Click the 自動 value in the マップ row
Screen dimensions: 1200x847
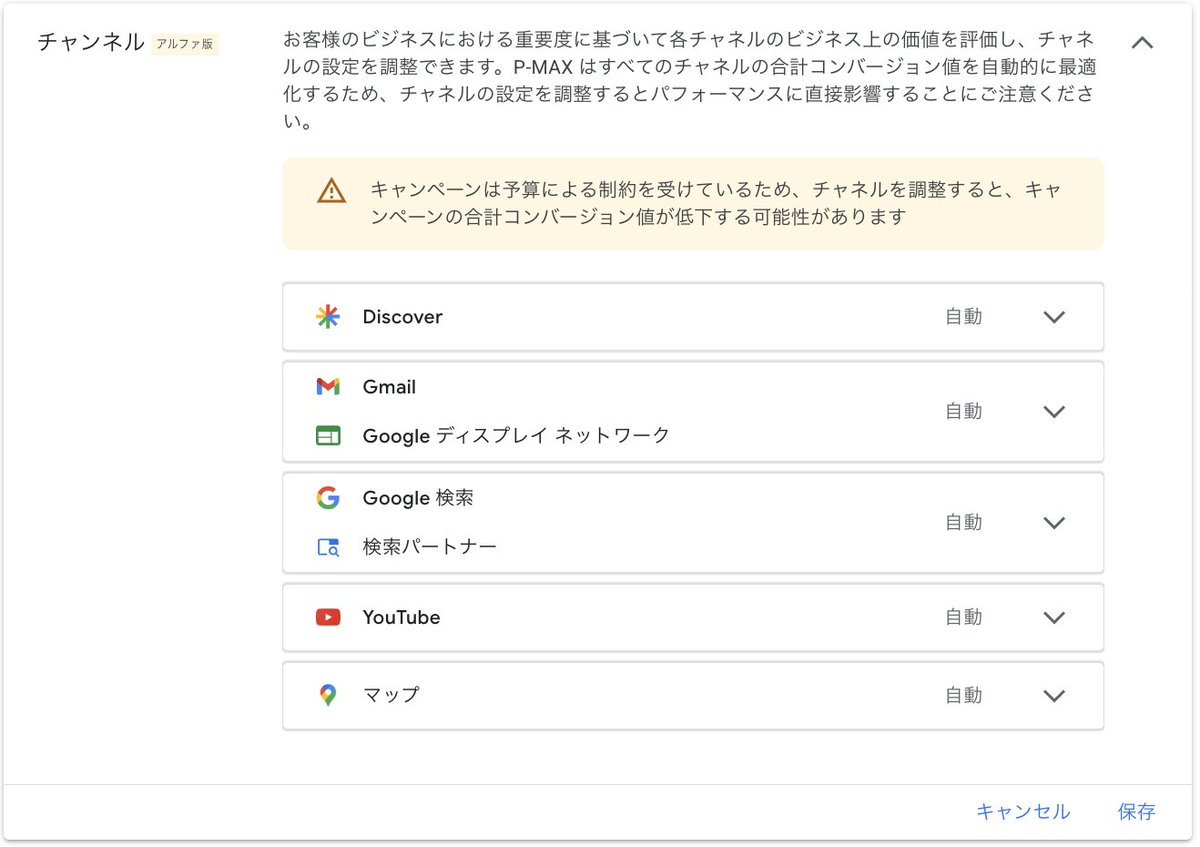(964, 695)
